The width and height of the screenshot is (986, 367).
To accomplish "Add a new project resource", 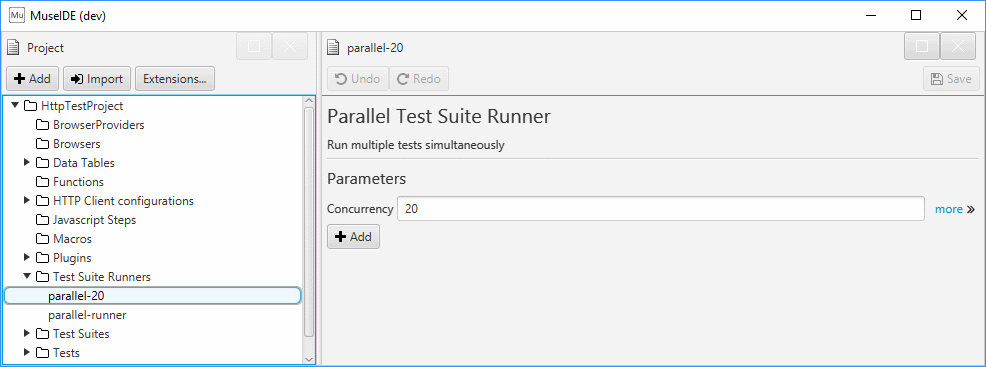I will [33, 79].
